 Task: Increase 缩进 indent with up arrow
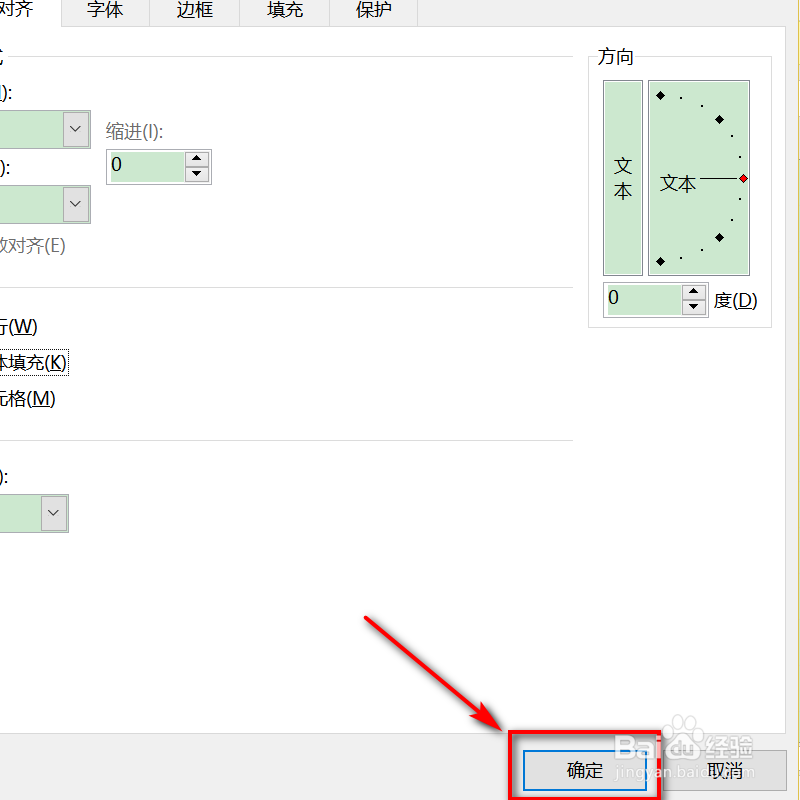click(197, 158)
